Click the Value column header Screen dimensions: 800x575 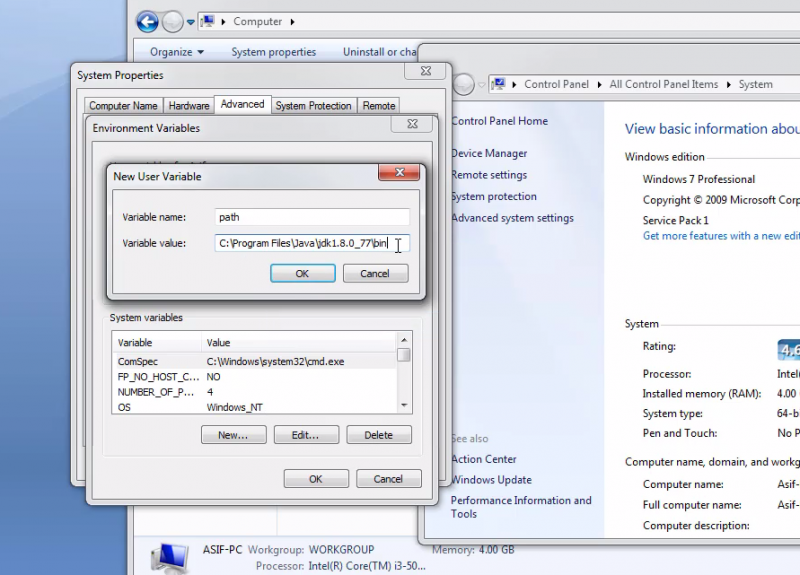pyautogui.click(x=299, y=342)
